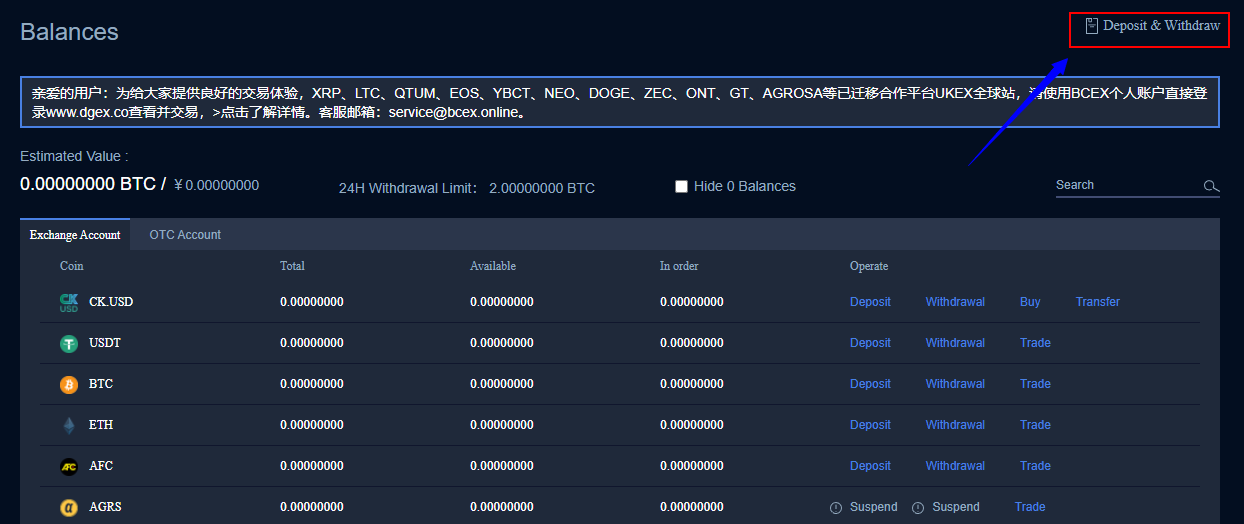This screenshot has height=524, width=1244.
Task: Click Deposit in the BTC row
Action: pyautogui.click(x=870, y=384)
